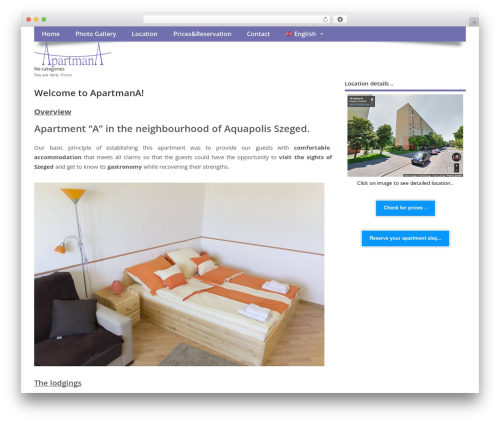Open the Home menu item

click(x=51, y=34)
